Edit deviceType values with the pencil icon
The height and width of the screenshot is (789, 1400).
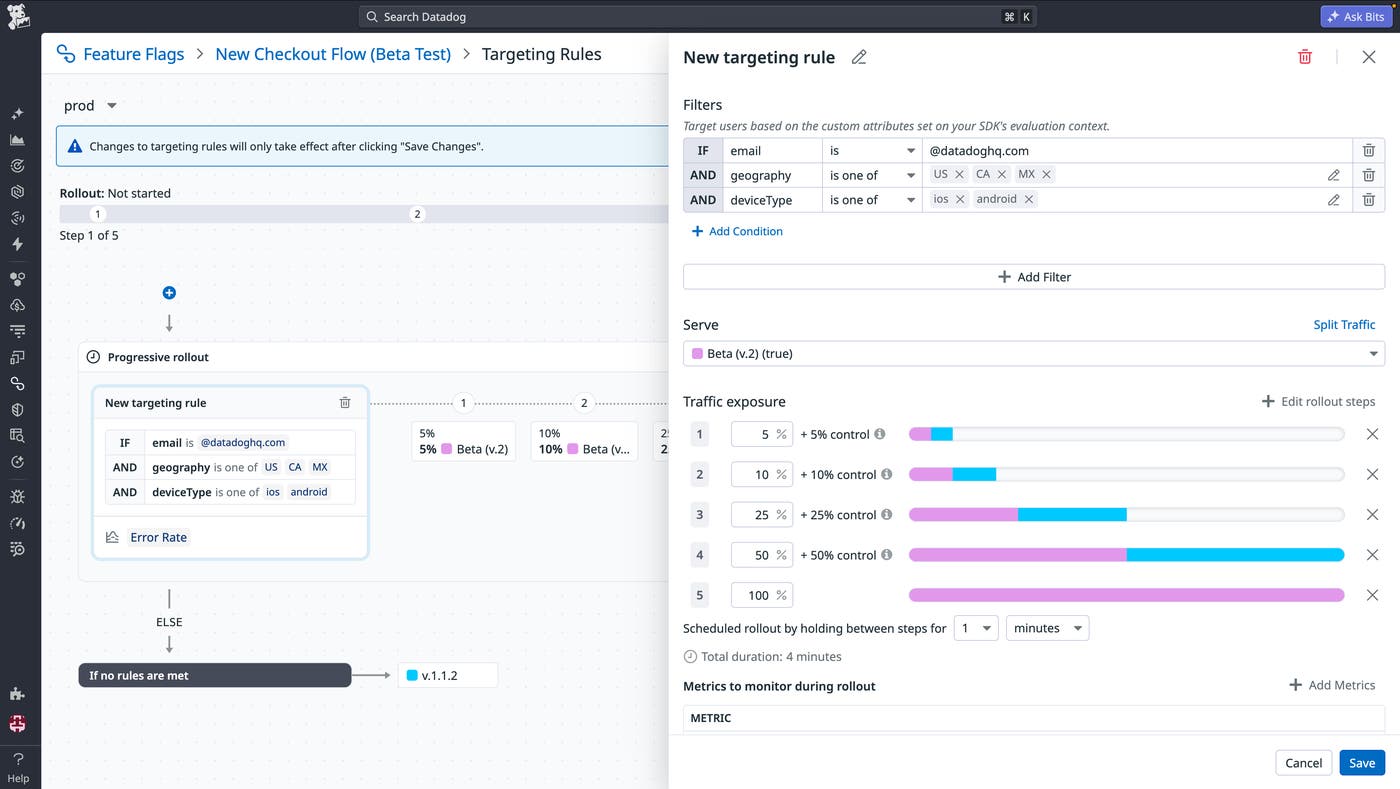tap(1334, 200)
